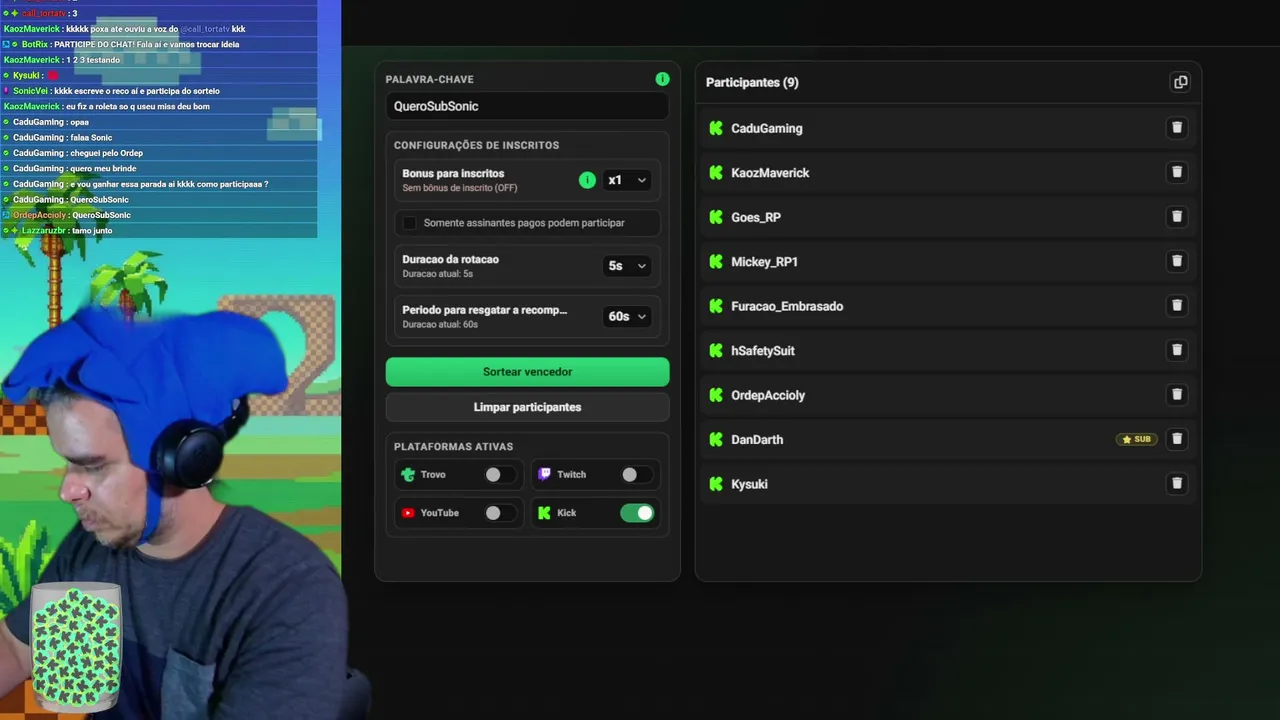Click the Trovo platform icon

coord(408,475)
